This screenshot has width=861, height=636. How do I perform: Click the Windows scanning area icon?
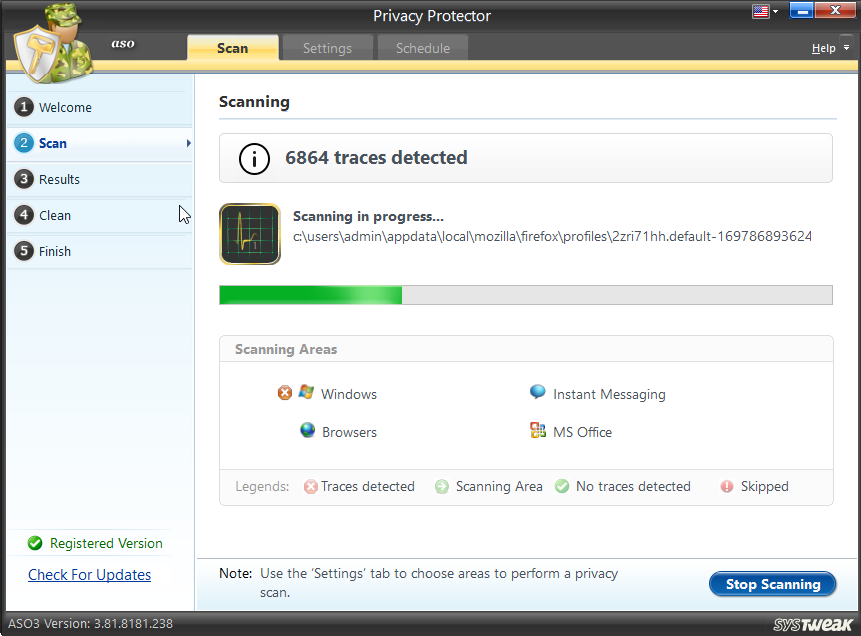(306, 393)
